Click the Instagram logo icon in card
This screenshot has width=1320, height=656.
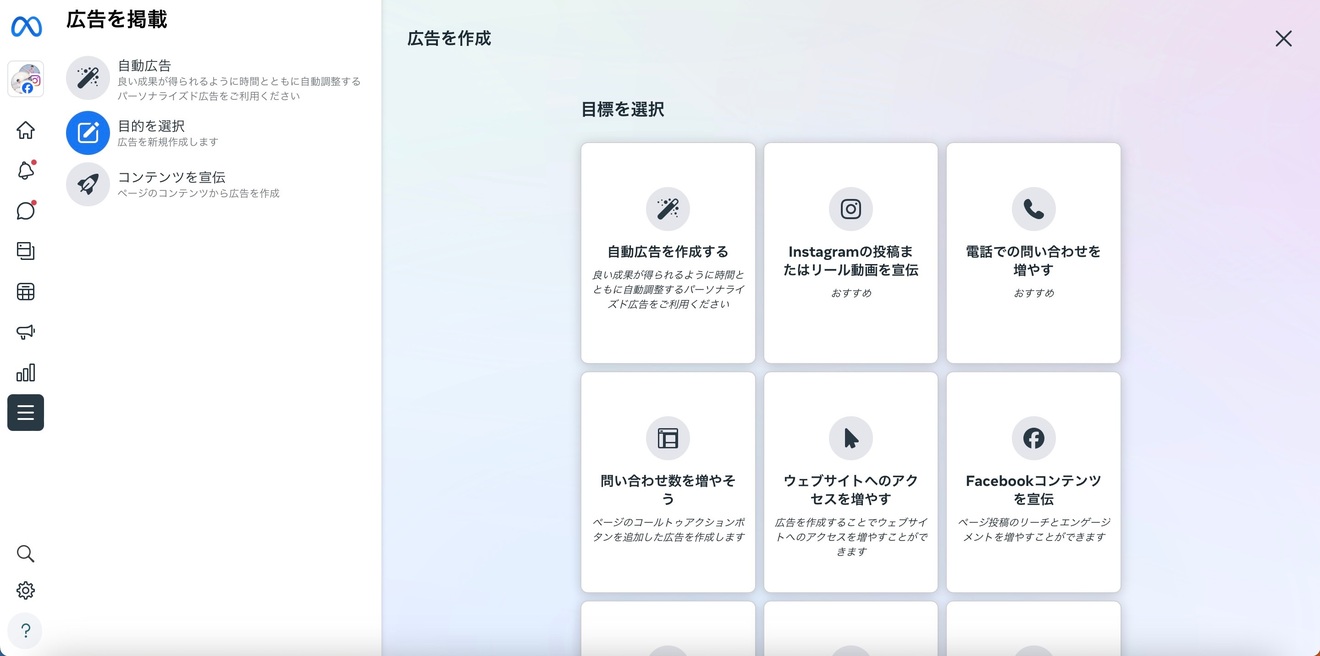click(851, 209)
